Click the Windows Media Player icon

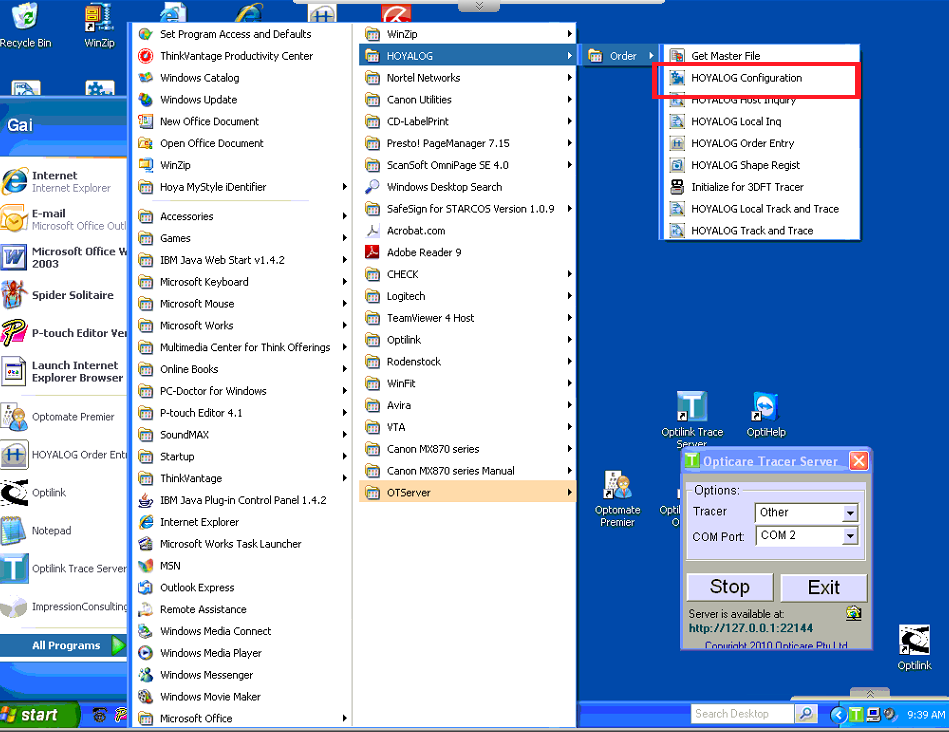point(145,653)
